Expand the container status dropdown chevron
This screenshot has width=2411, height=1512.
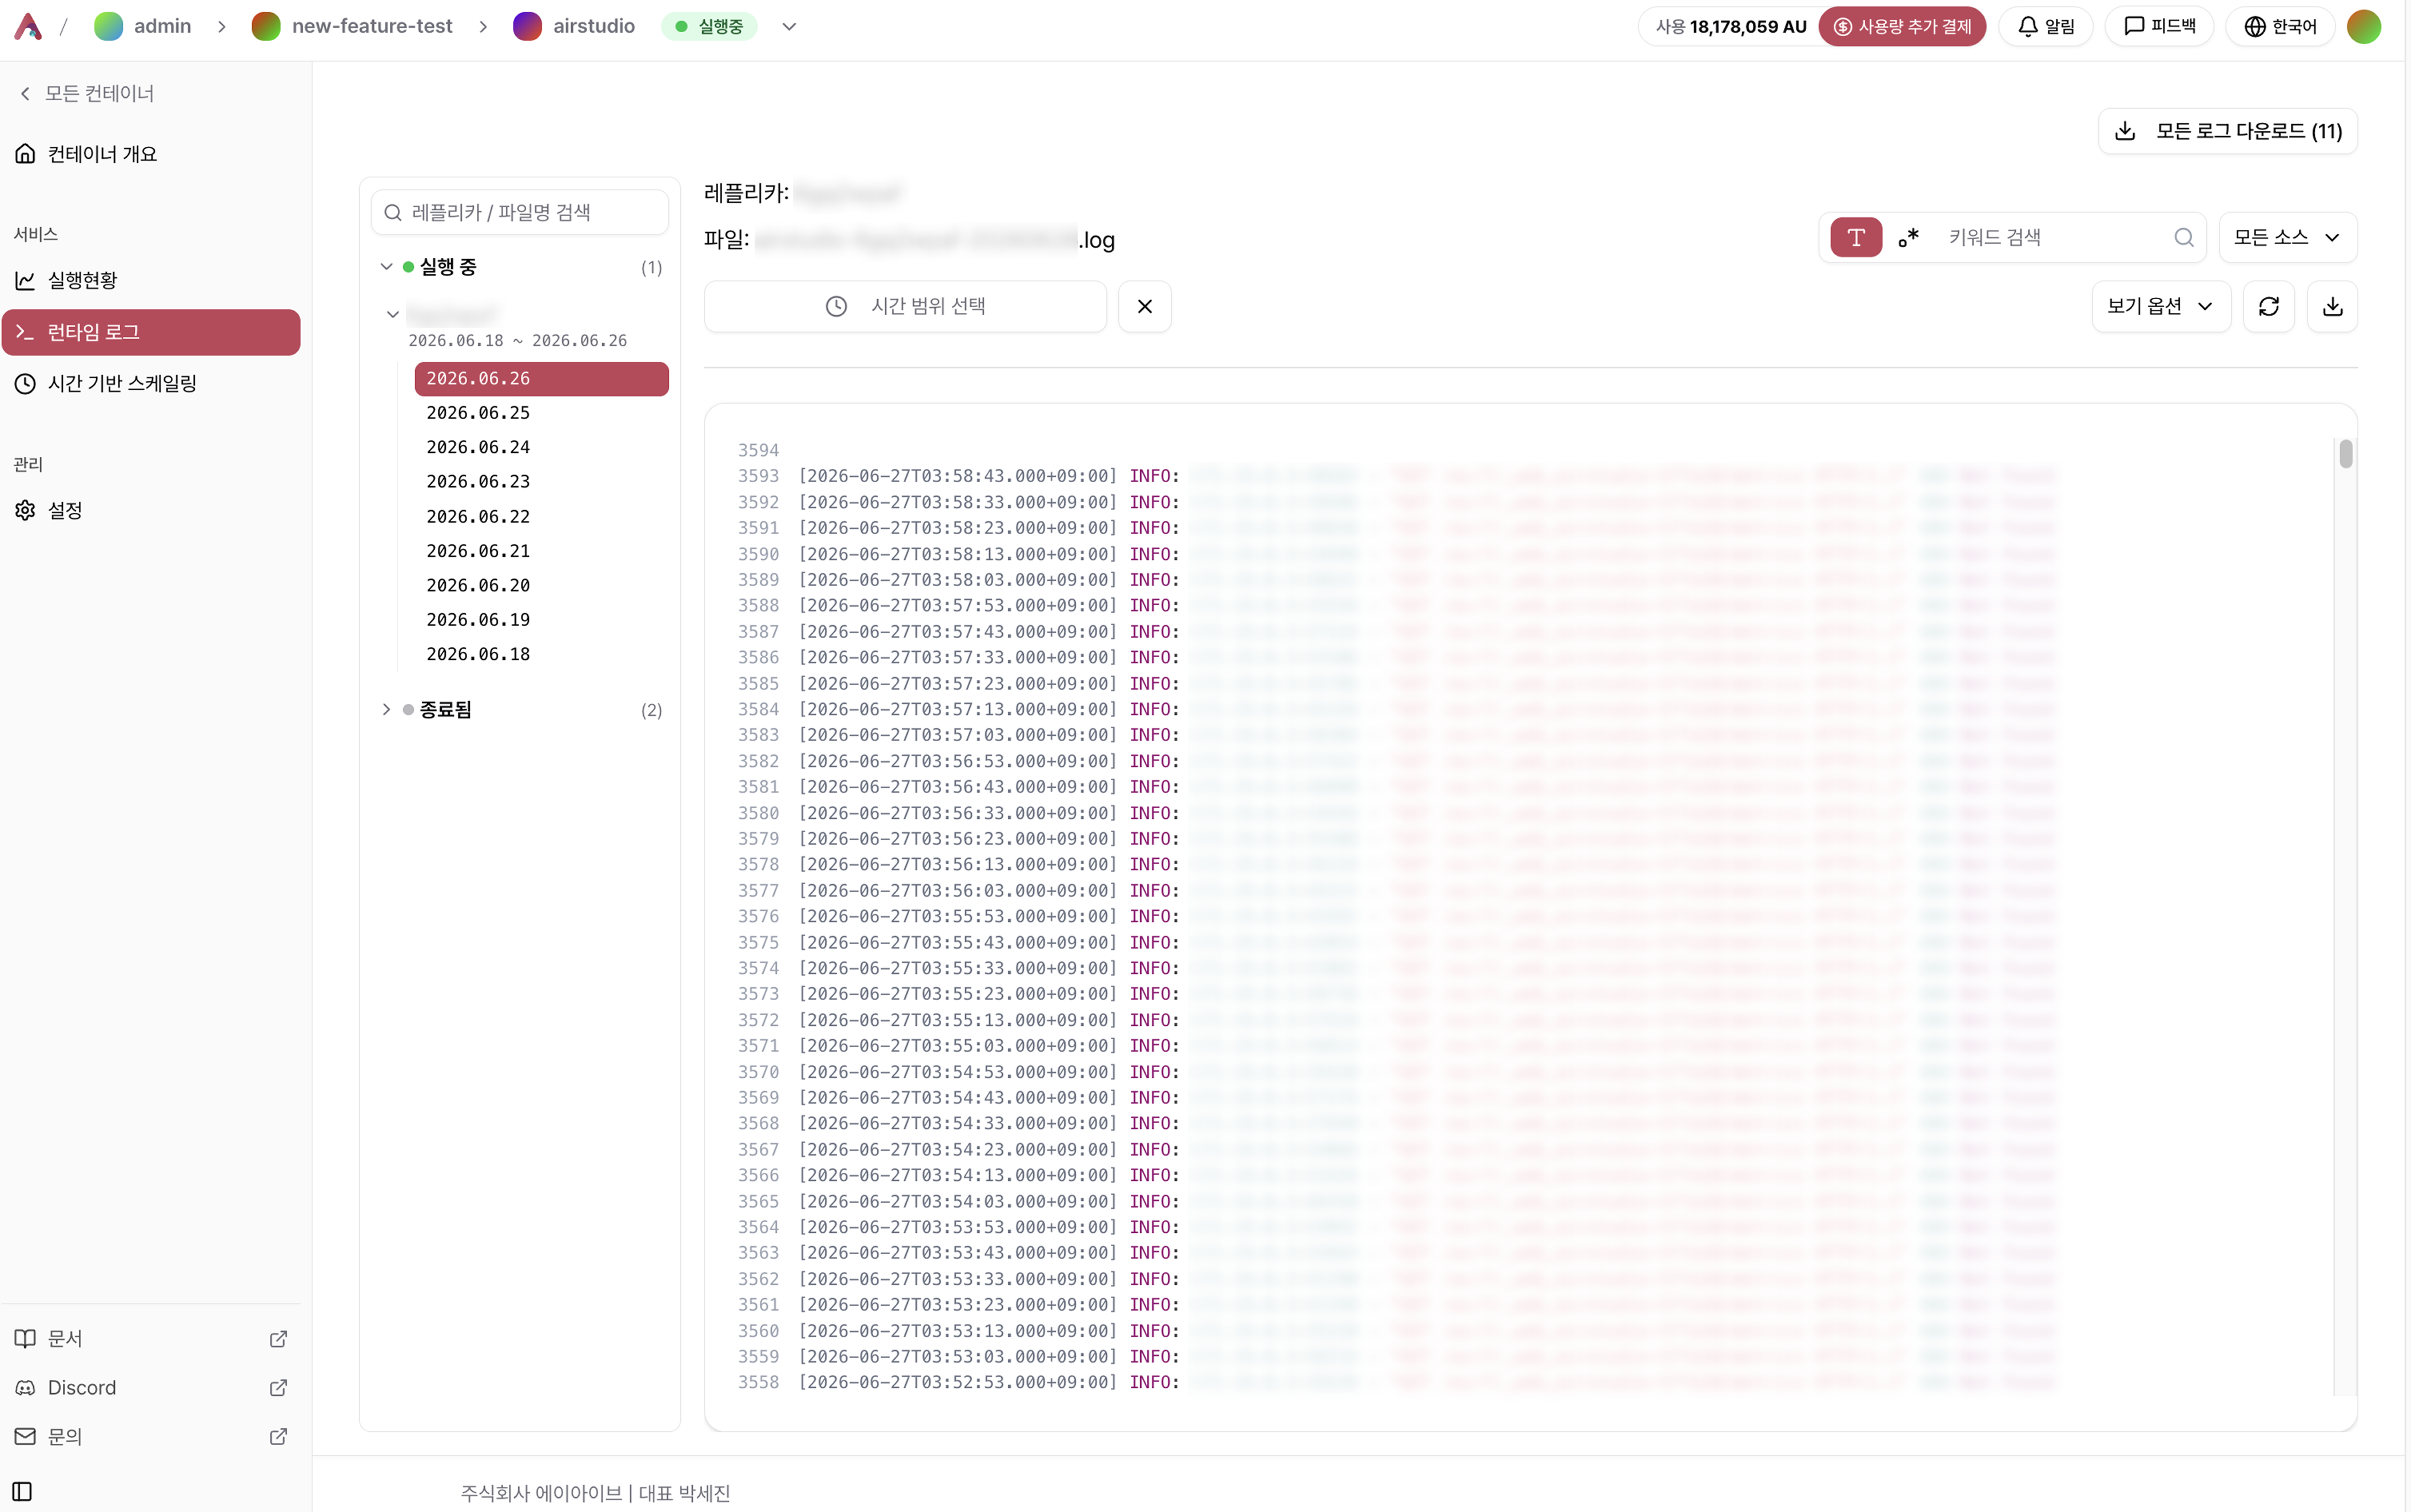[789, 27]
